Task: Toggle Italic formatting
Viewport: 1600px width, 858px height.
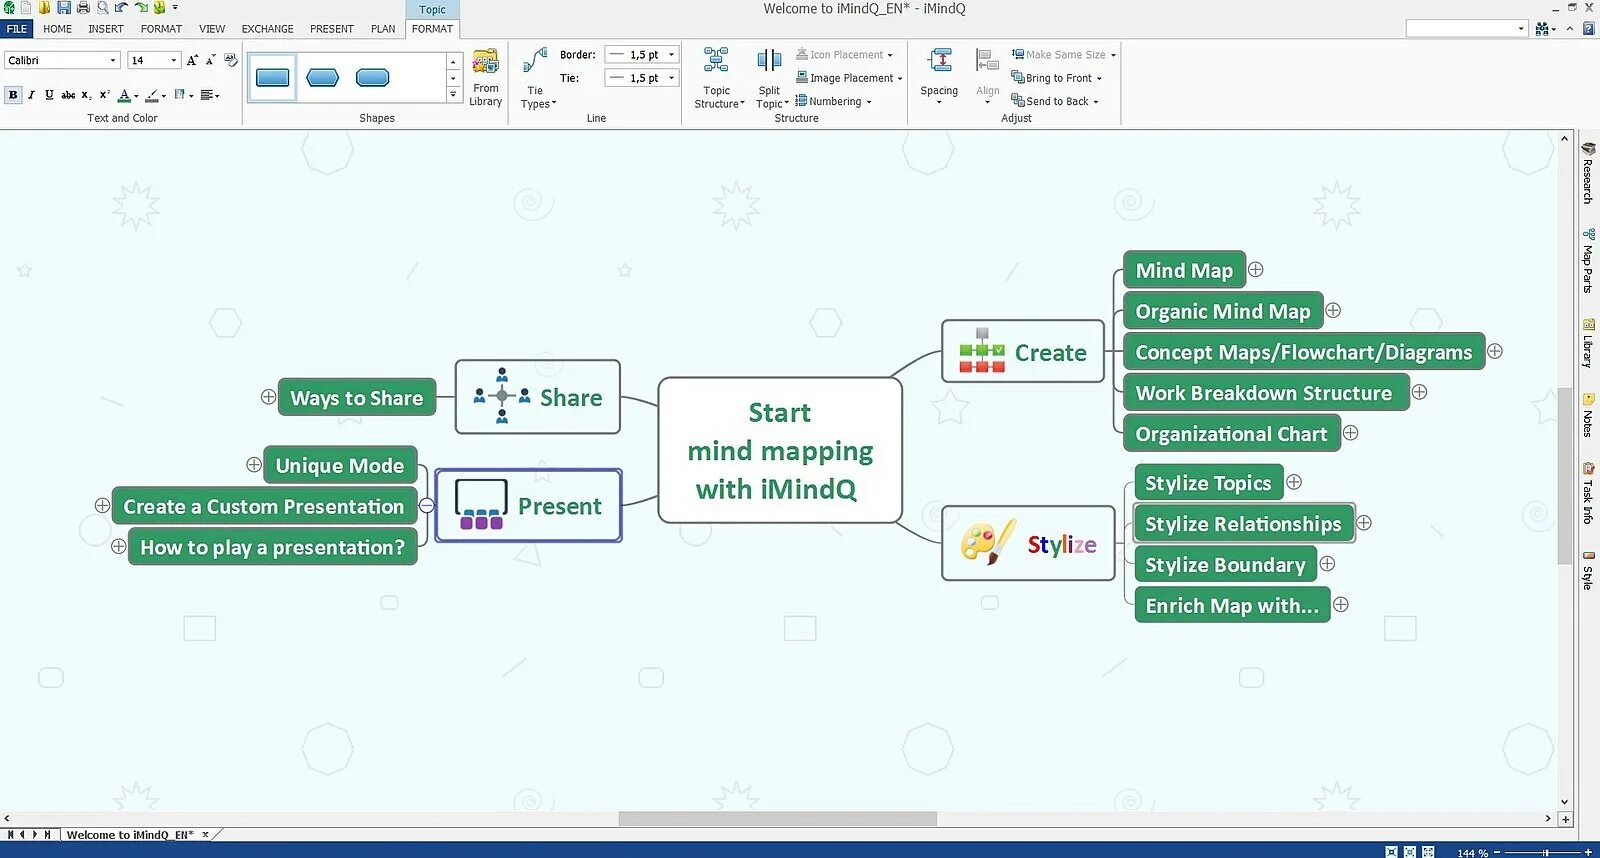Action: pyautogui.click(x=31, y=95)
